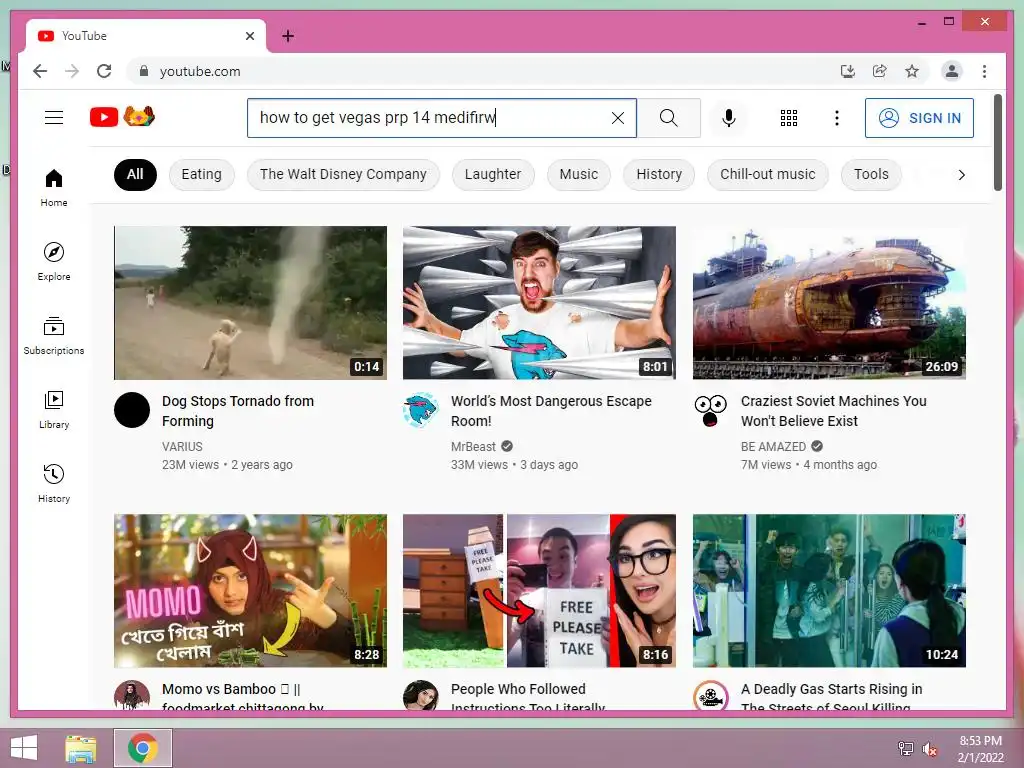1024x768 pixels.
Task: Select the History filter chip
Action: (x=659, y=174)
